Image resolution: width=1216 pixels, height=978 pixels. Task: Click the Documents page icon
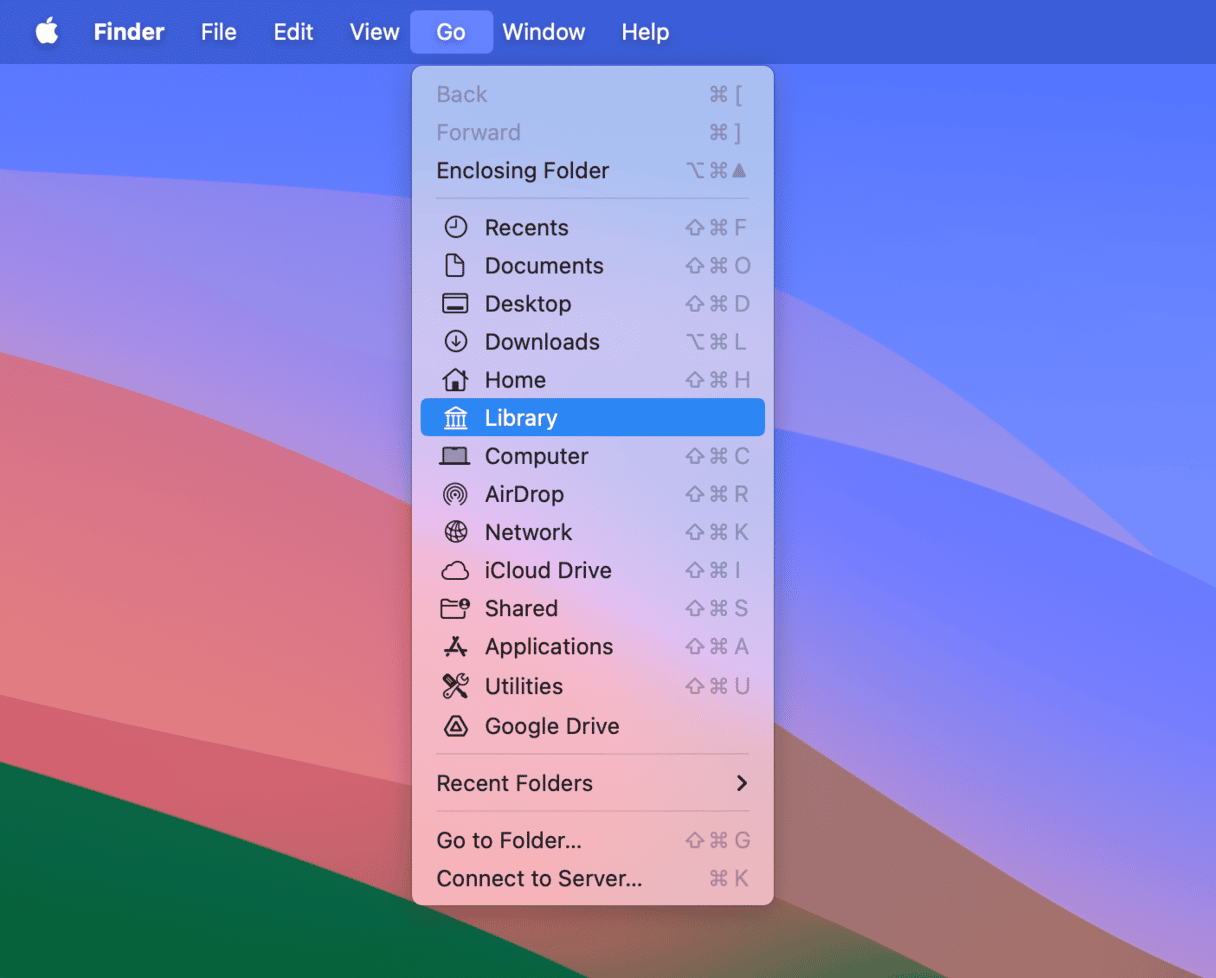tap(456, 266)
